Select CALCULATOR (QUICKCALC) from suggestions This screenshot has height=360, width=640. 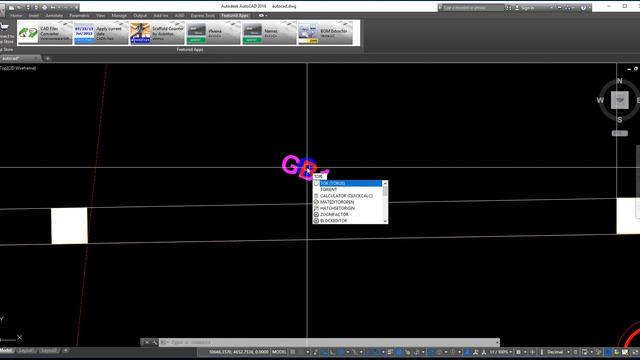point(347,196)
